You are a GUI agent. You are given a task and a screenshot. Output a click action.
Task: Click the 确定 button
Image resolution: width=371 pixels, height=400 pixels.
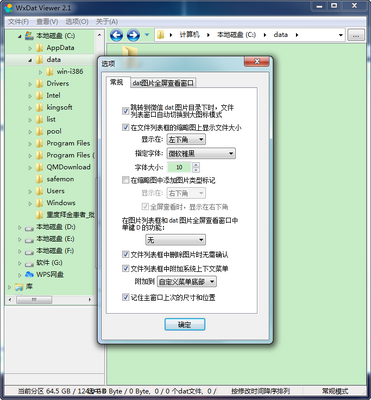click(185, 324)
